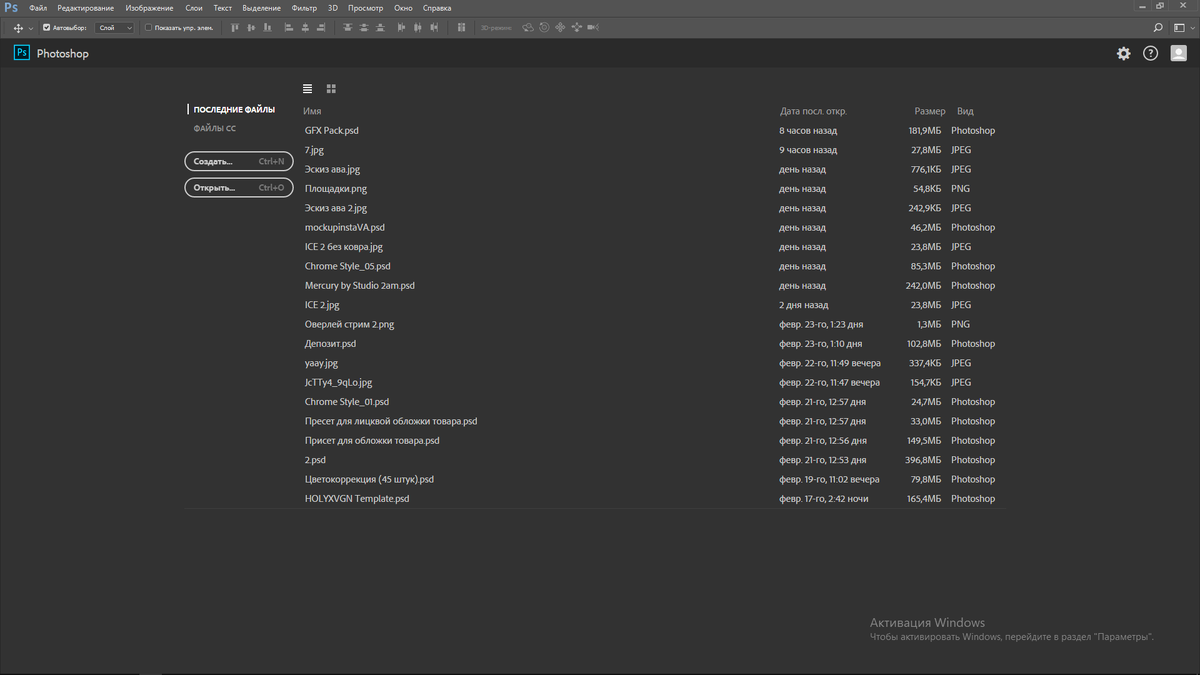Open settings gear icon on start screen
Image resolution: width=1200 pixels, height=675 pixels.
point(1124,53)
